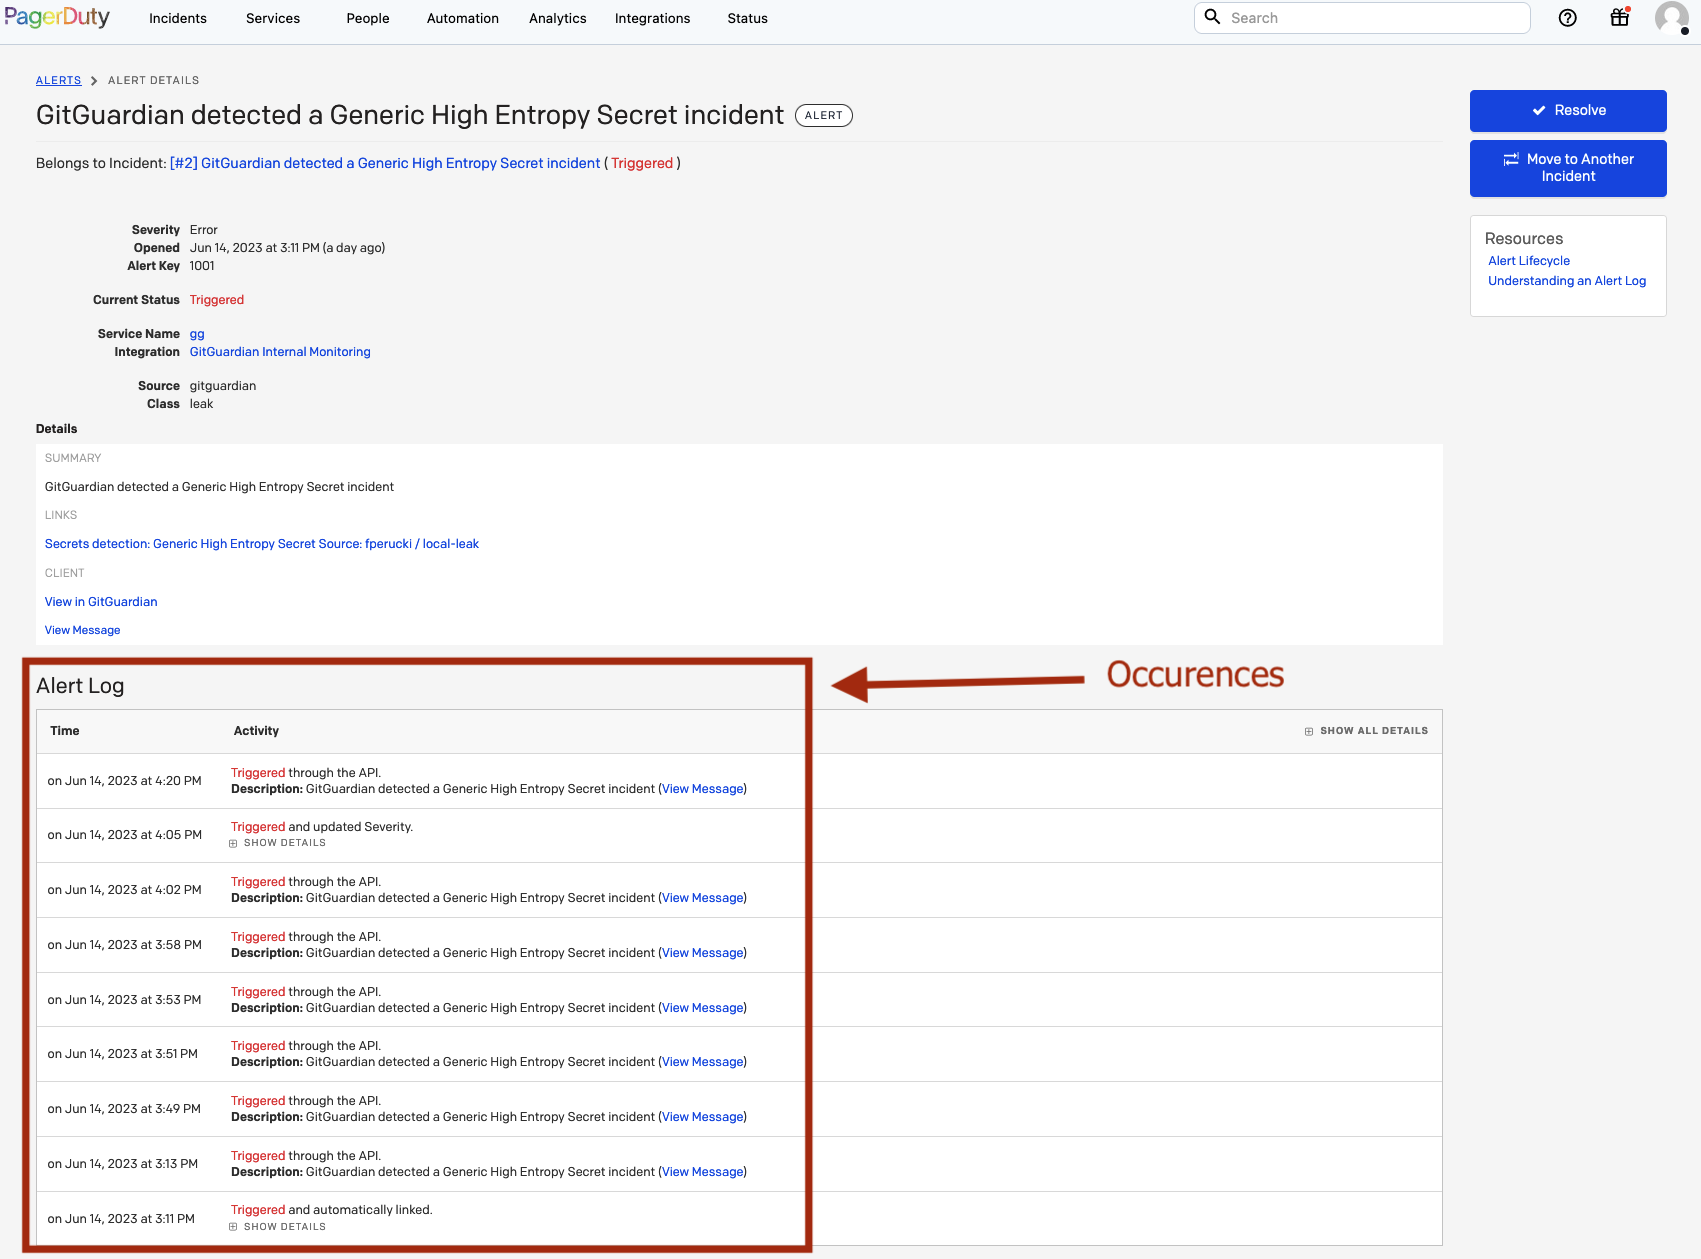Select the Alert Key value 1001
Screen dimensions: 1701x1259
click(x=202, y=266)
